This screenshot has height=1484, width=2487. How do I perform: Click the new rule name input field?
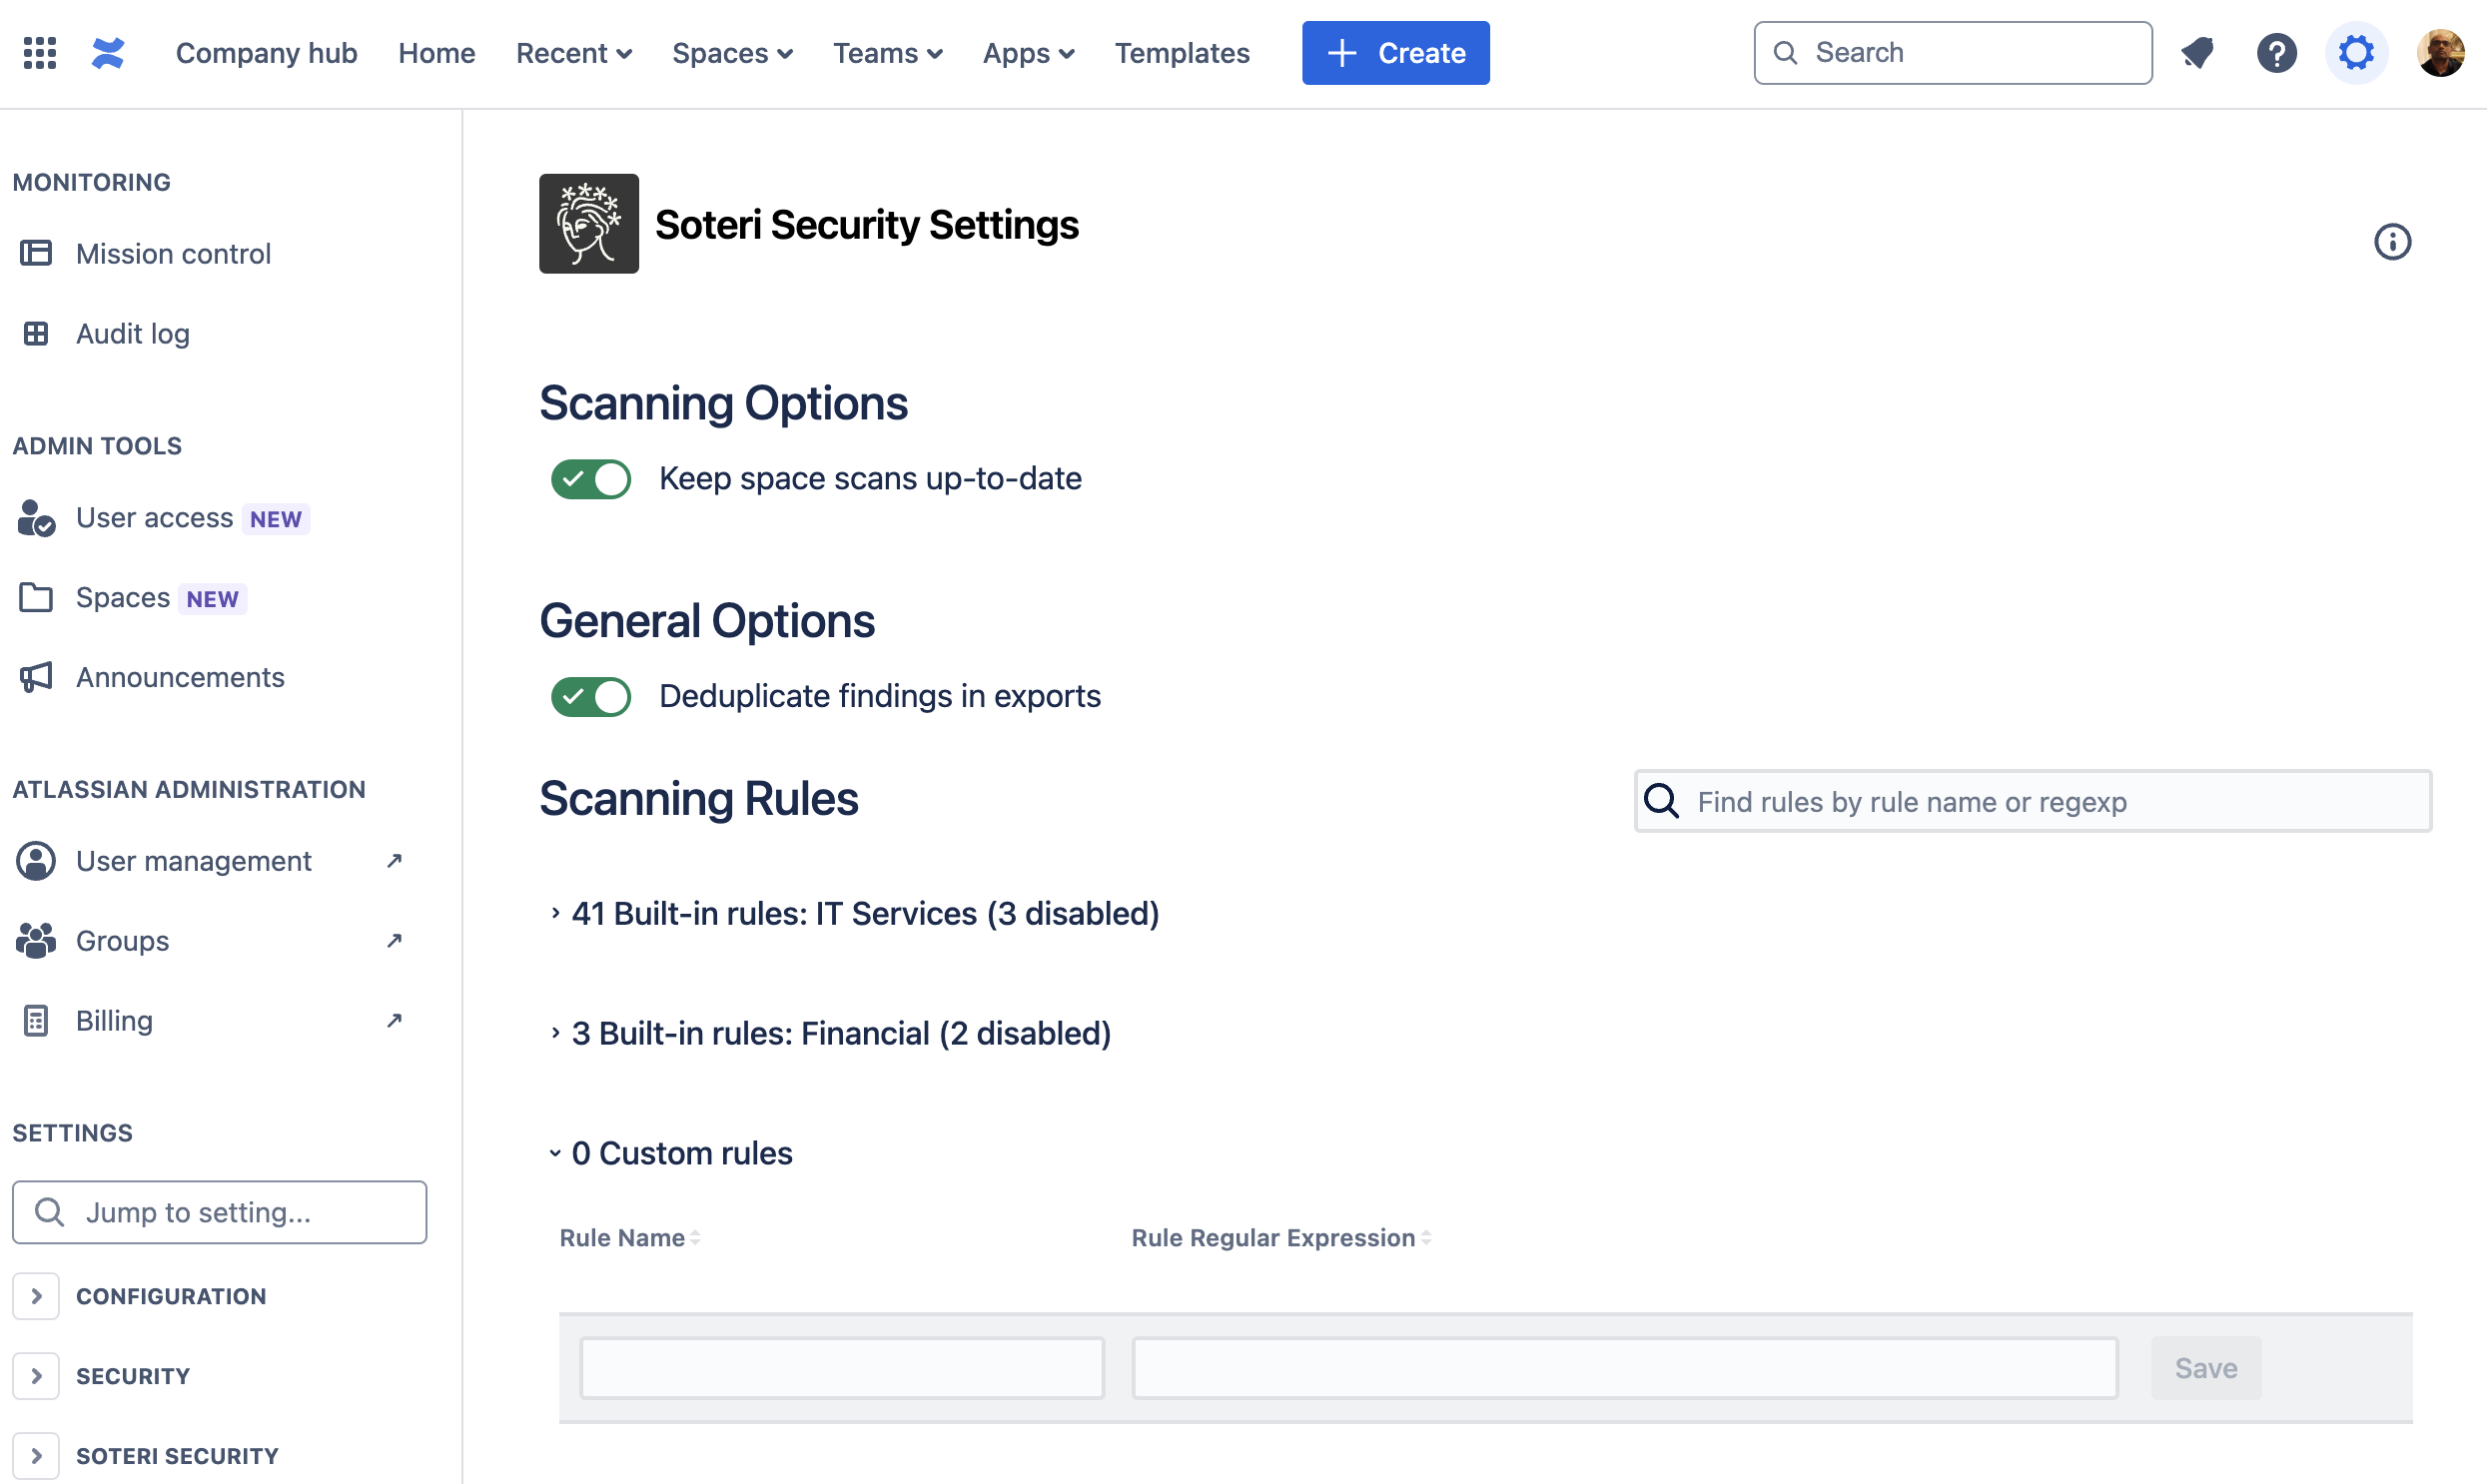[842, 1369]
